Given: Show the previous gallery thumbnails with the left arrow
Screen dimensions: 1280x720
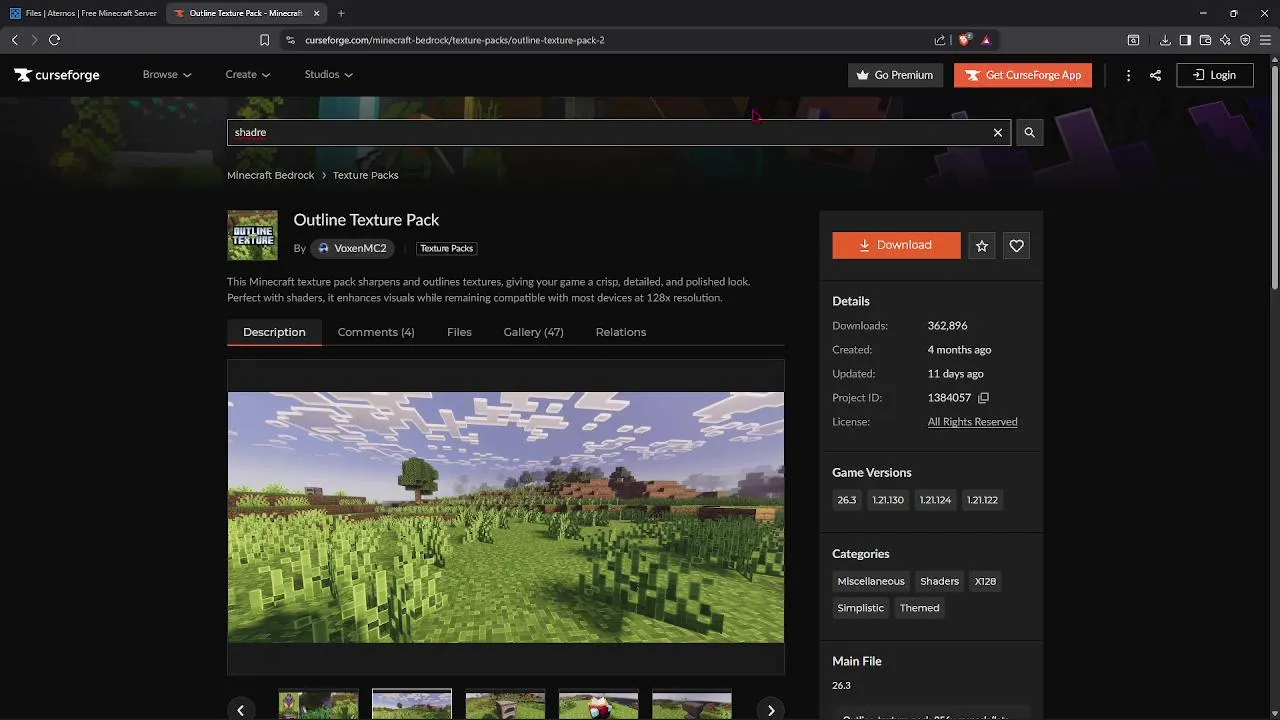Looking at the screenshot, I should (x=241, y=710).
